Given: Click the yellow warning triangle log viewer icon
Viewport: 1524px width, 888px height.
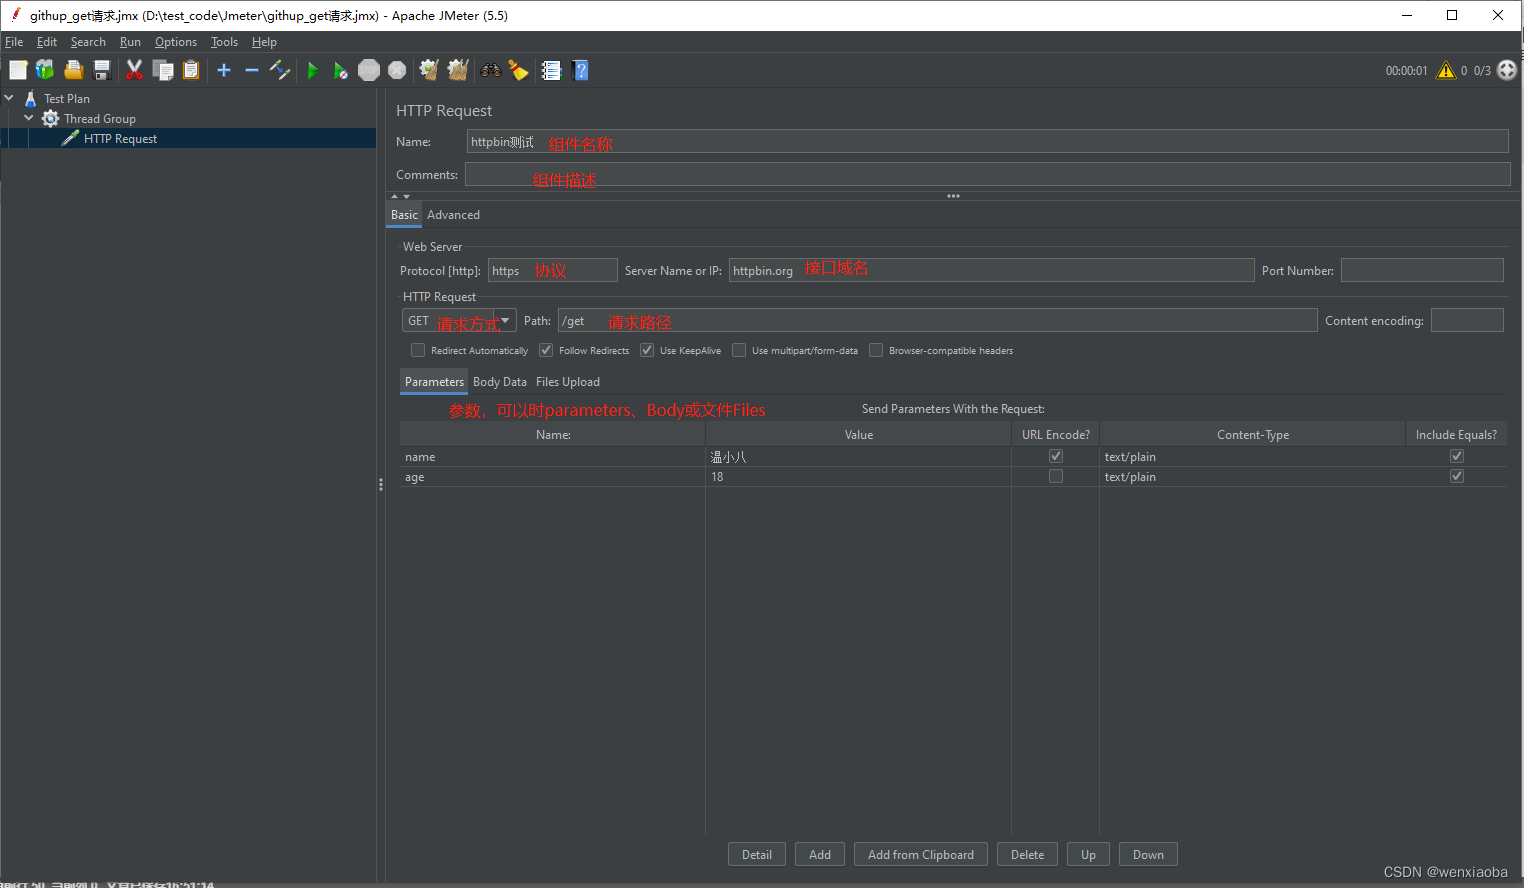Looking at the screenshot, I should [1445, 70].
